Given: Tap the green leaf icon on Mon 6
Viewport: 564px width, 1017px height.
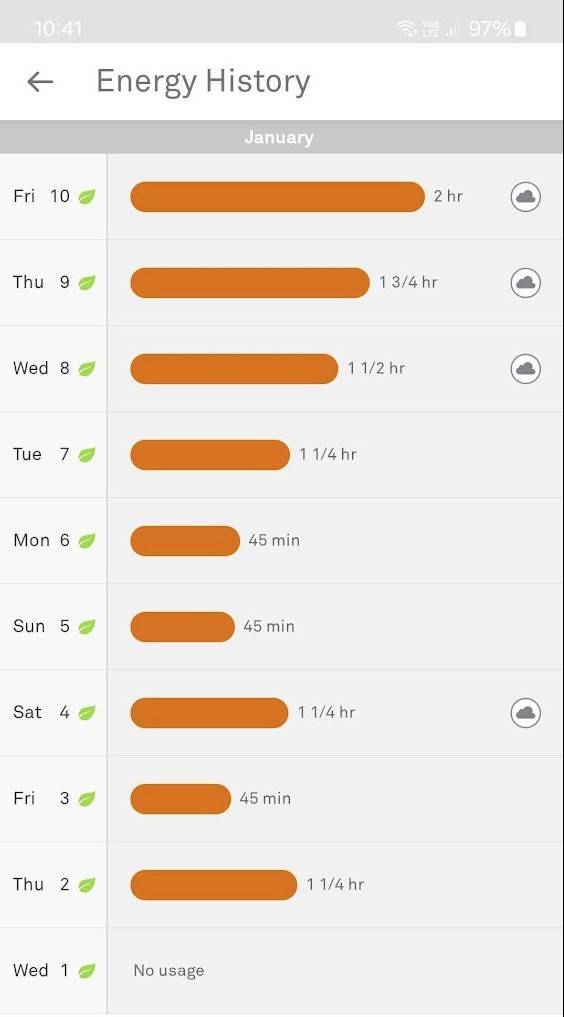Looking at the screenshot, I should (x=87, y=540).
